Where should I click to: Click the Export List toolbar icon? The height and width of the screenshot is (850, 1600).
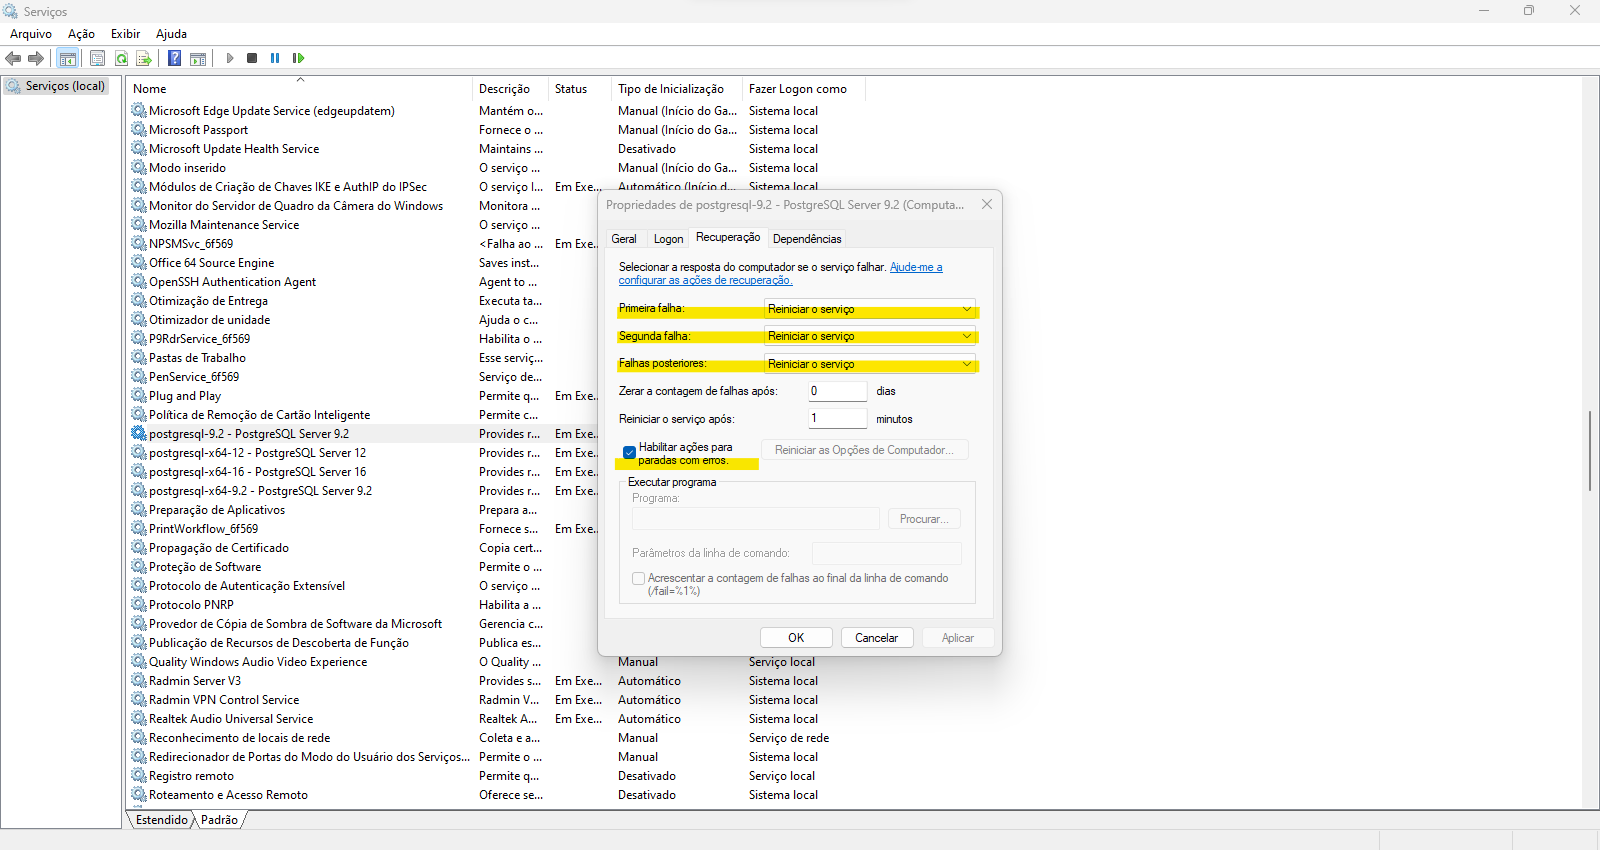[x=144, y=58]
